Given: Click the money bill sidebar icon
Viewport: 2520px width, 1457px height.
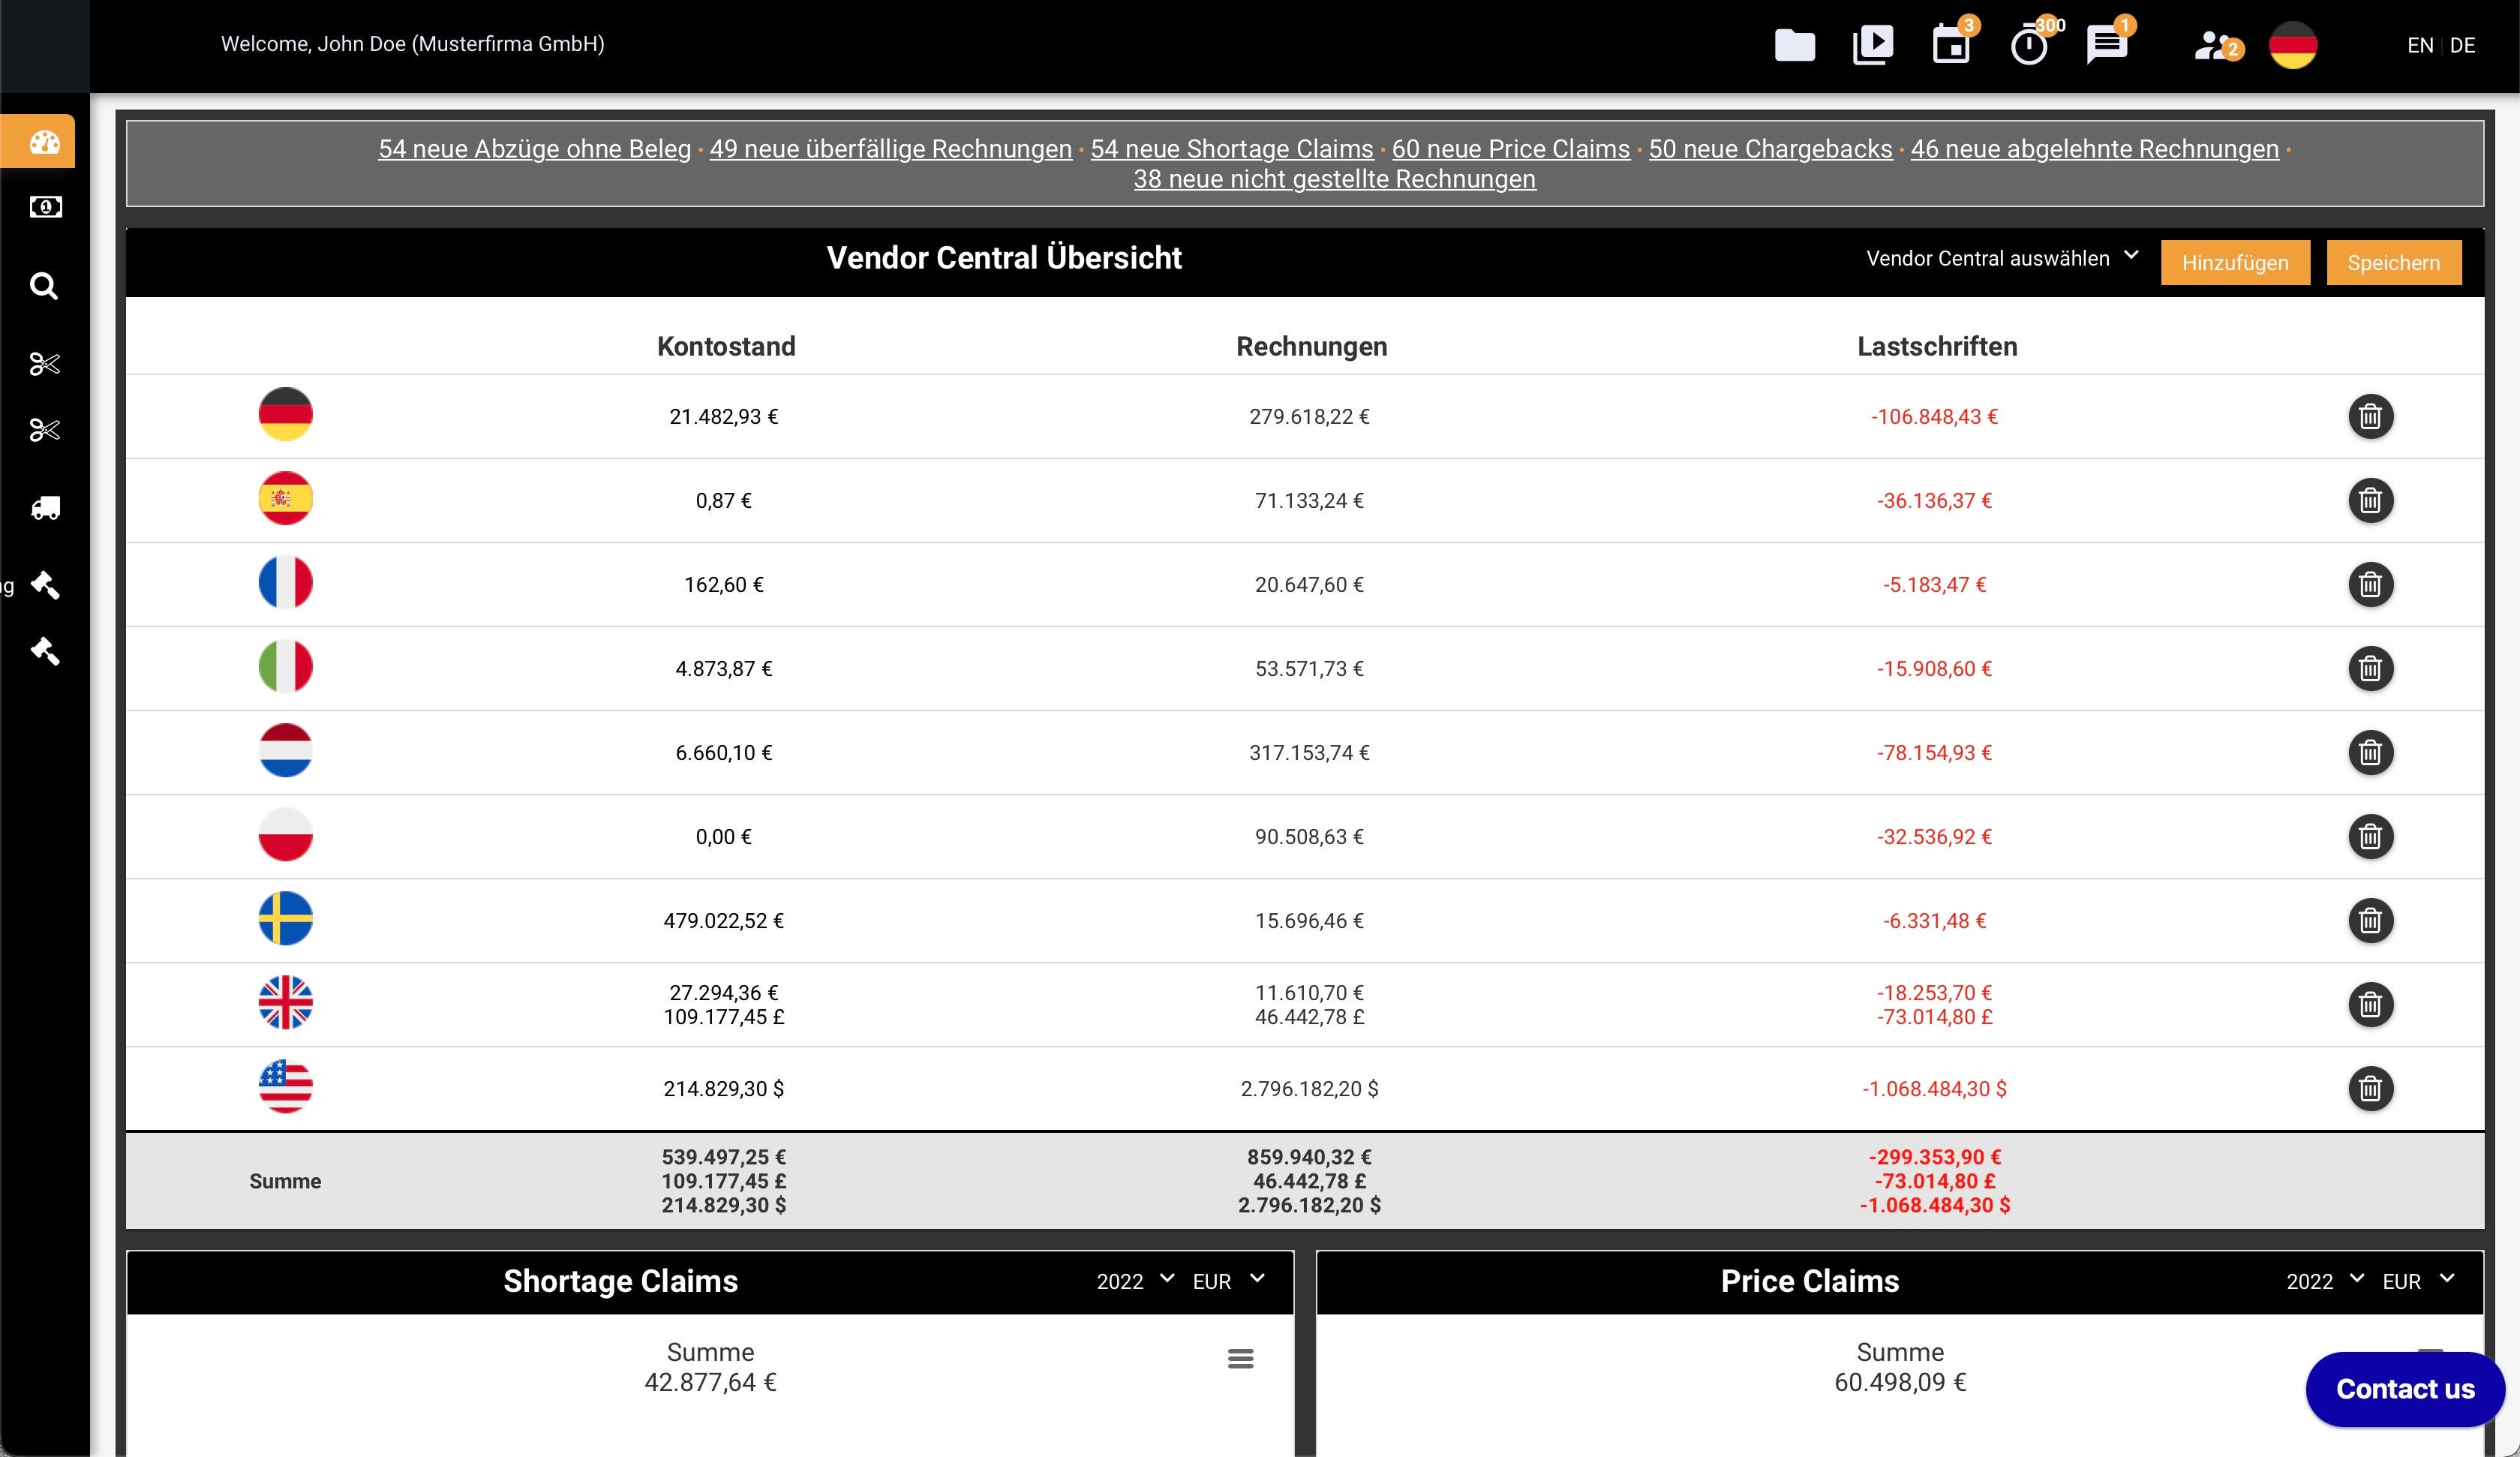Looking at the screenshot, I should pos(45,207).
